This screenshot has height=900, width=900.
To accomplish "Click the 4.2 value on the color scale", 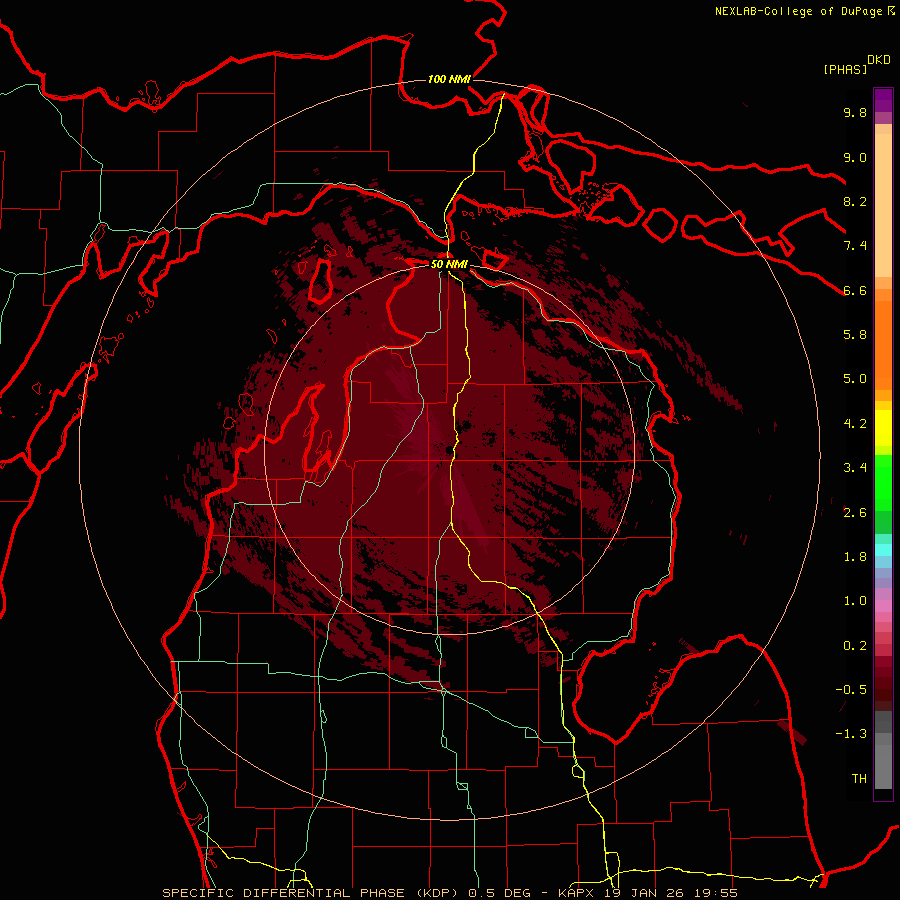I will [x=855, y=424].
